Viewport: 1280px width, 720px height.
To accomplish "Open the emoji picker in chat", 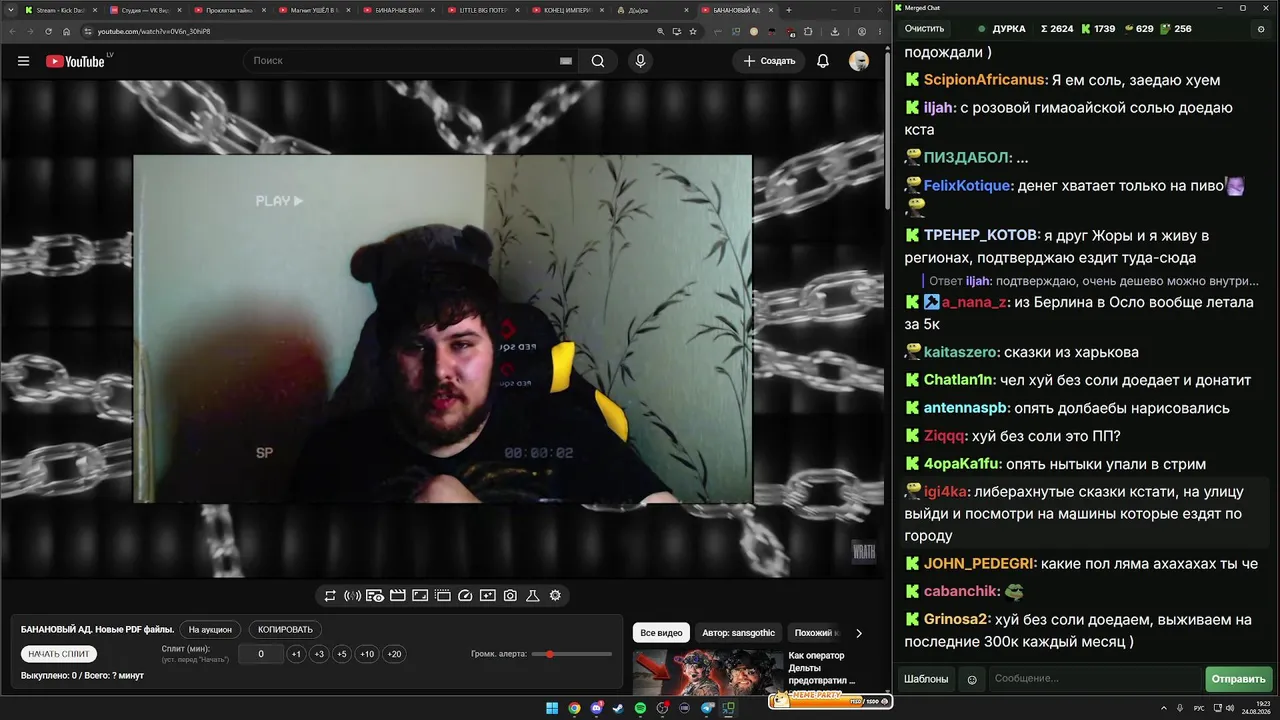I will click(x=971, y=679).
